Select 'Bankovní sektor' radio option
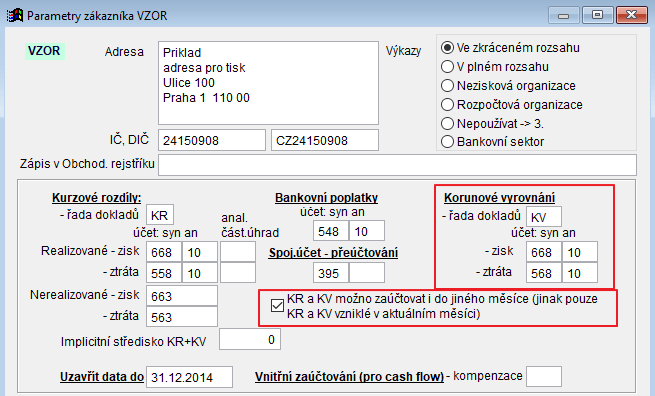655x396 pixels. 492,142
